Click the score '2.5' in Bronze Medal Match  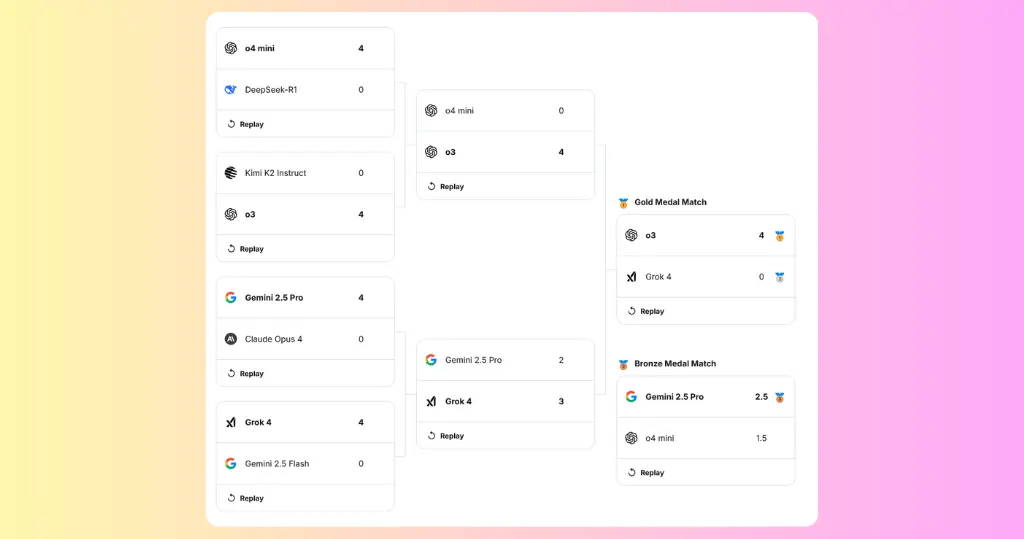[x=761, y=397]
